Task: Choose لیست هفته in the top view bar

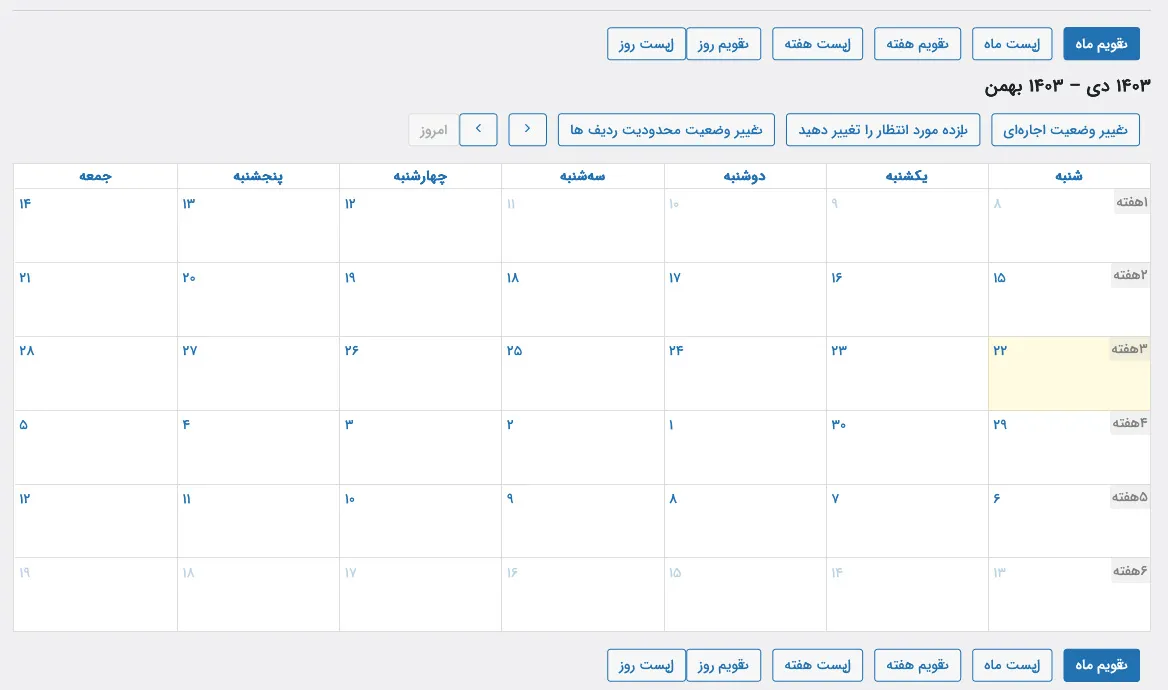Action: coord(817,44)
